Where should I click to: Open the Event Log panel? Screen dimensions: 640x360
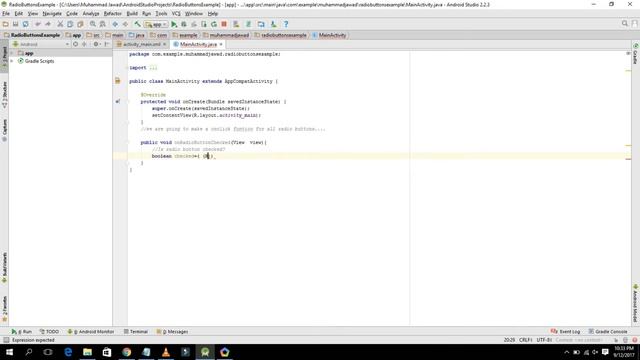click(x=565, y=331)
